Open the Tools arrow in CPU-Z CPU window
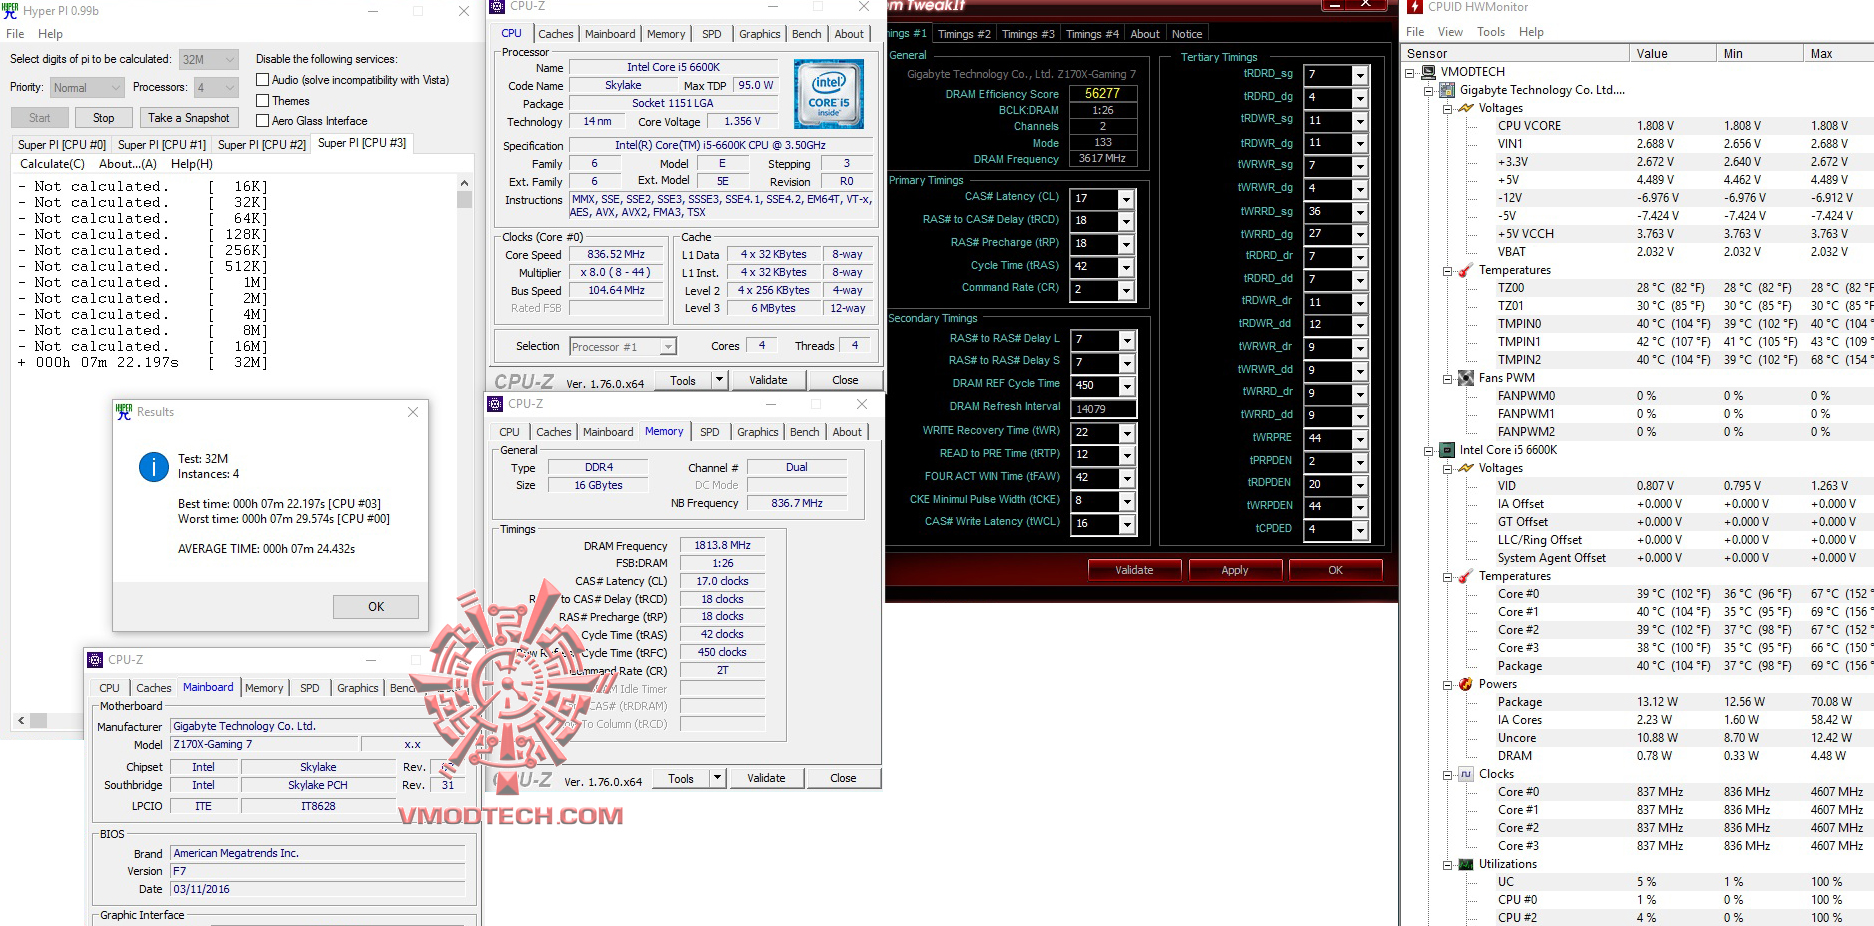1874x926 pixels. 718,380
